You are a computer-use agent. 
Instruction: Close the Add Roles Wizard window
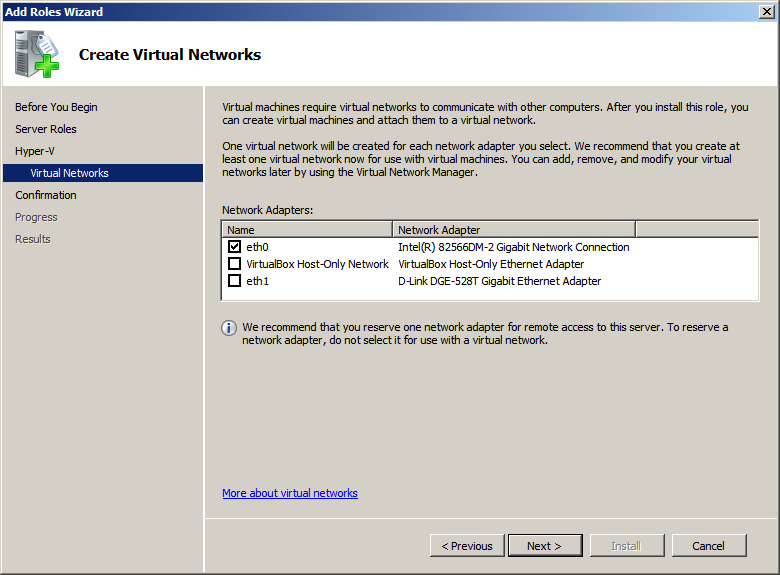tap(765, 11)
